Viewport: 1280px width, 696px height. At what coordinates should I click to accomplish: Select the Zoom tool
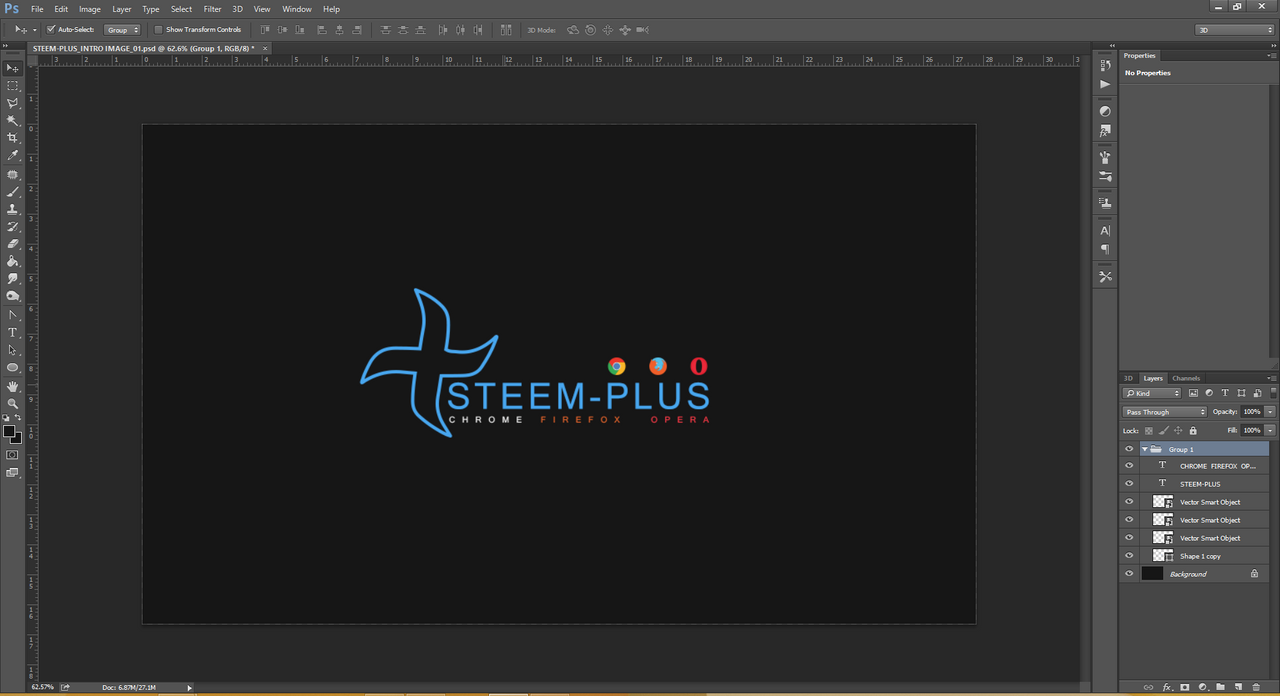[x=13, y=403]
